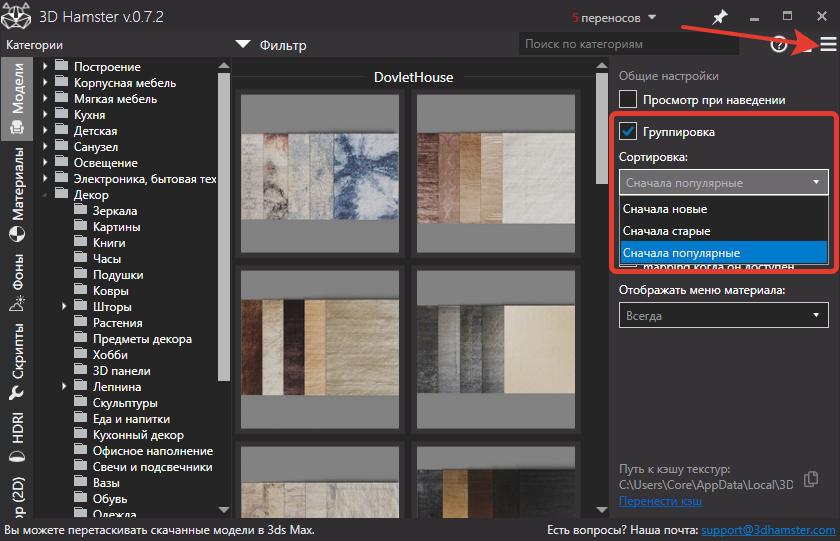
Task: Select the Еда и напитки subcategory
Action: point(131,419)
